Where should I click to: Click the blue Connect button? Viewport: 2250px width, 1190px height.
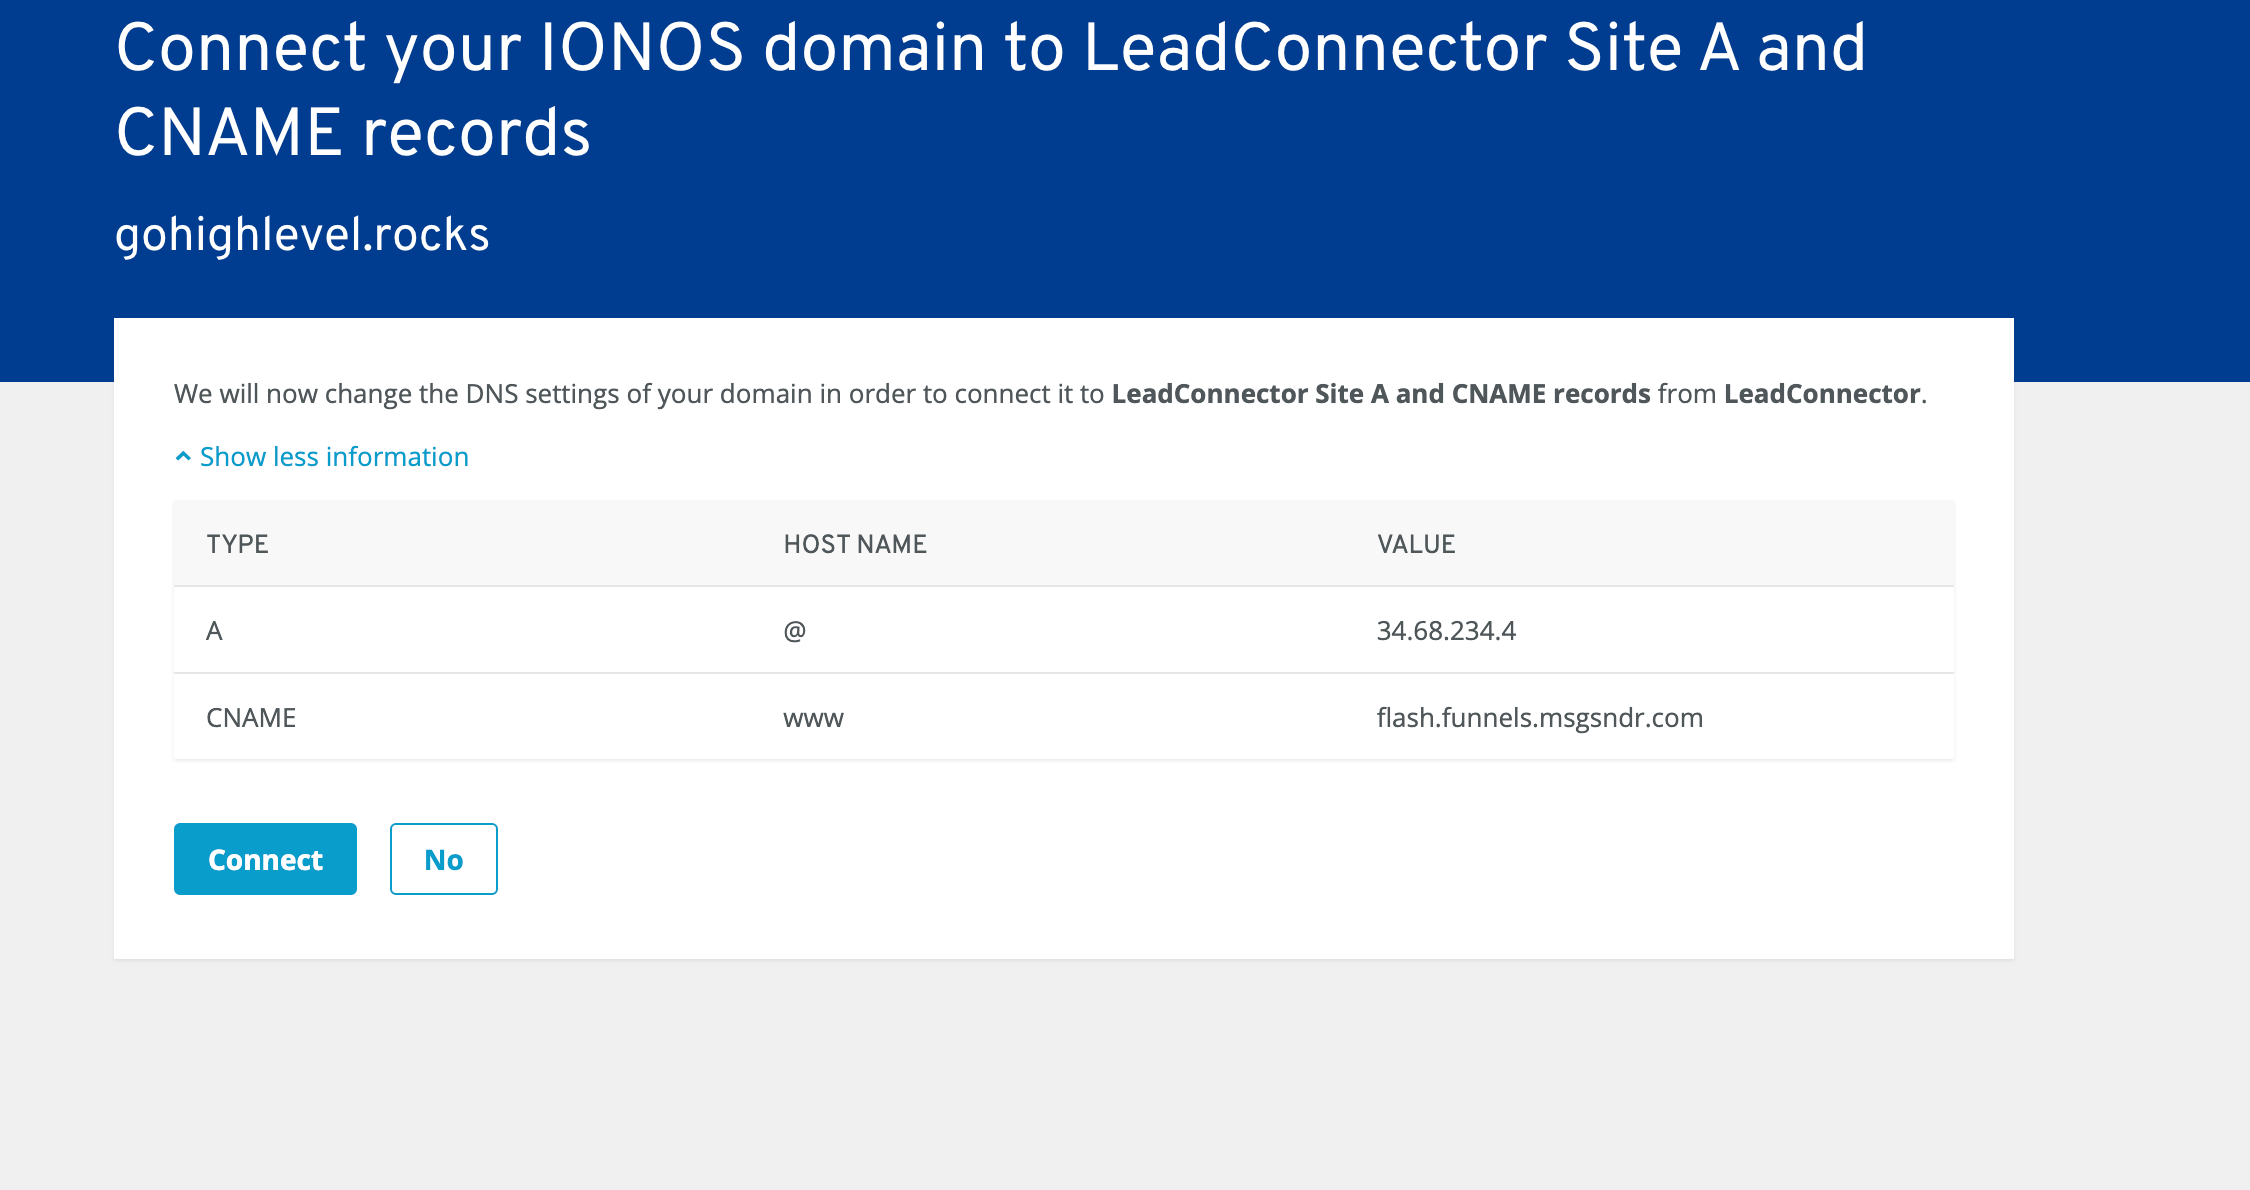[x=265, y=859]
